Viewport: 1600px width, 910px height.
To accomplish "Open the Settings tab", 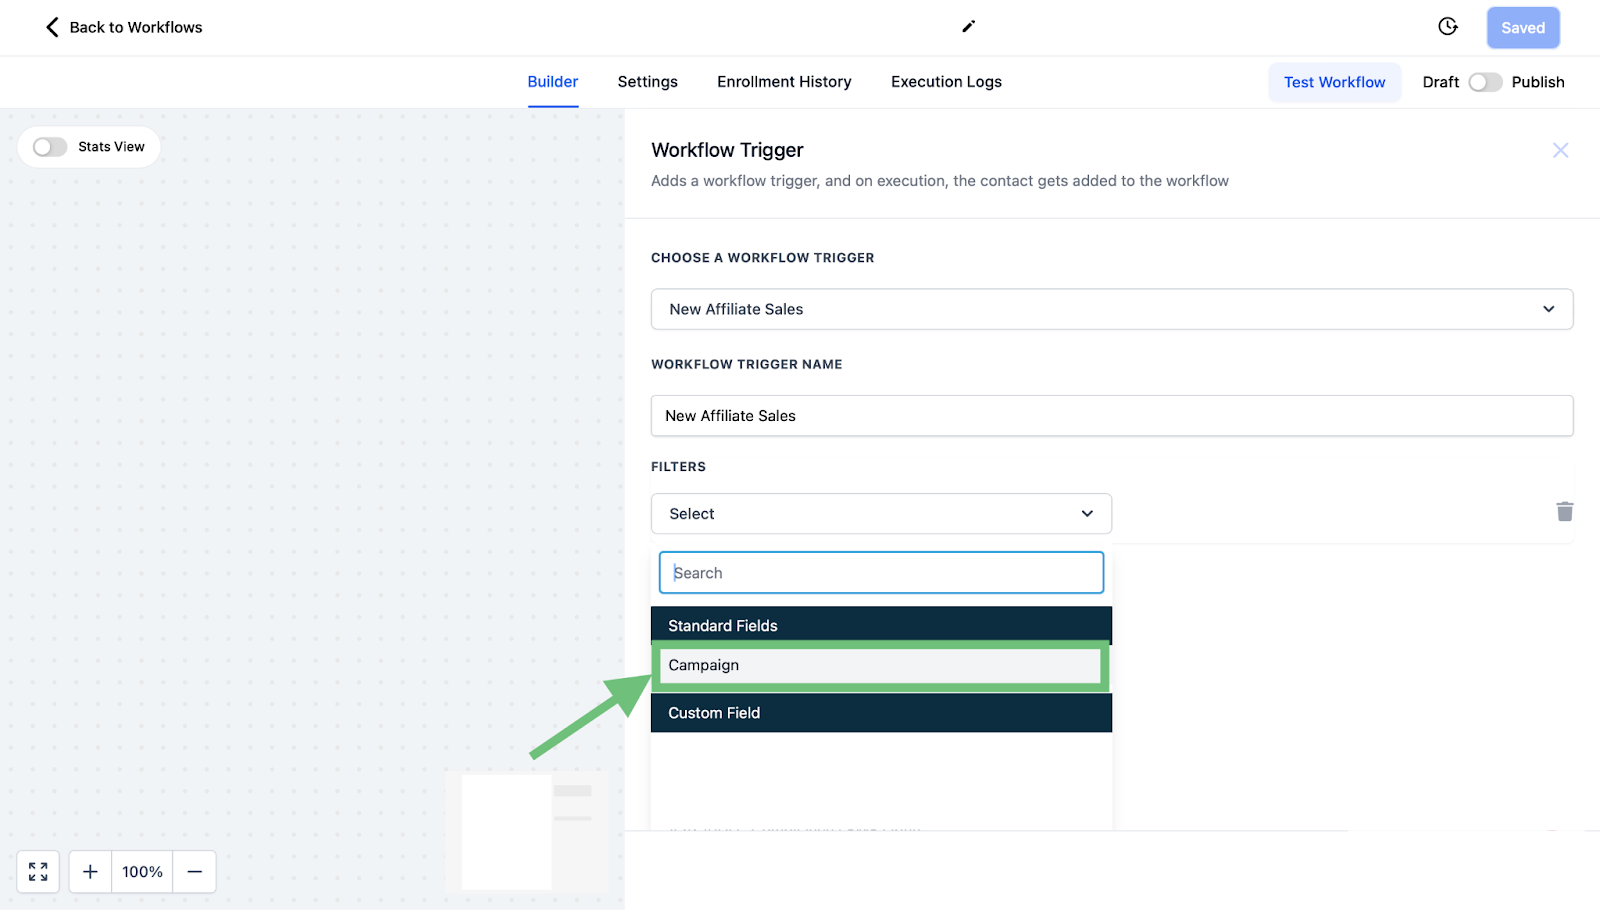I will [648, 82].
